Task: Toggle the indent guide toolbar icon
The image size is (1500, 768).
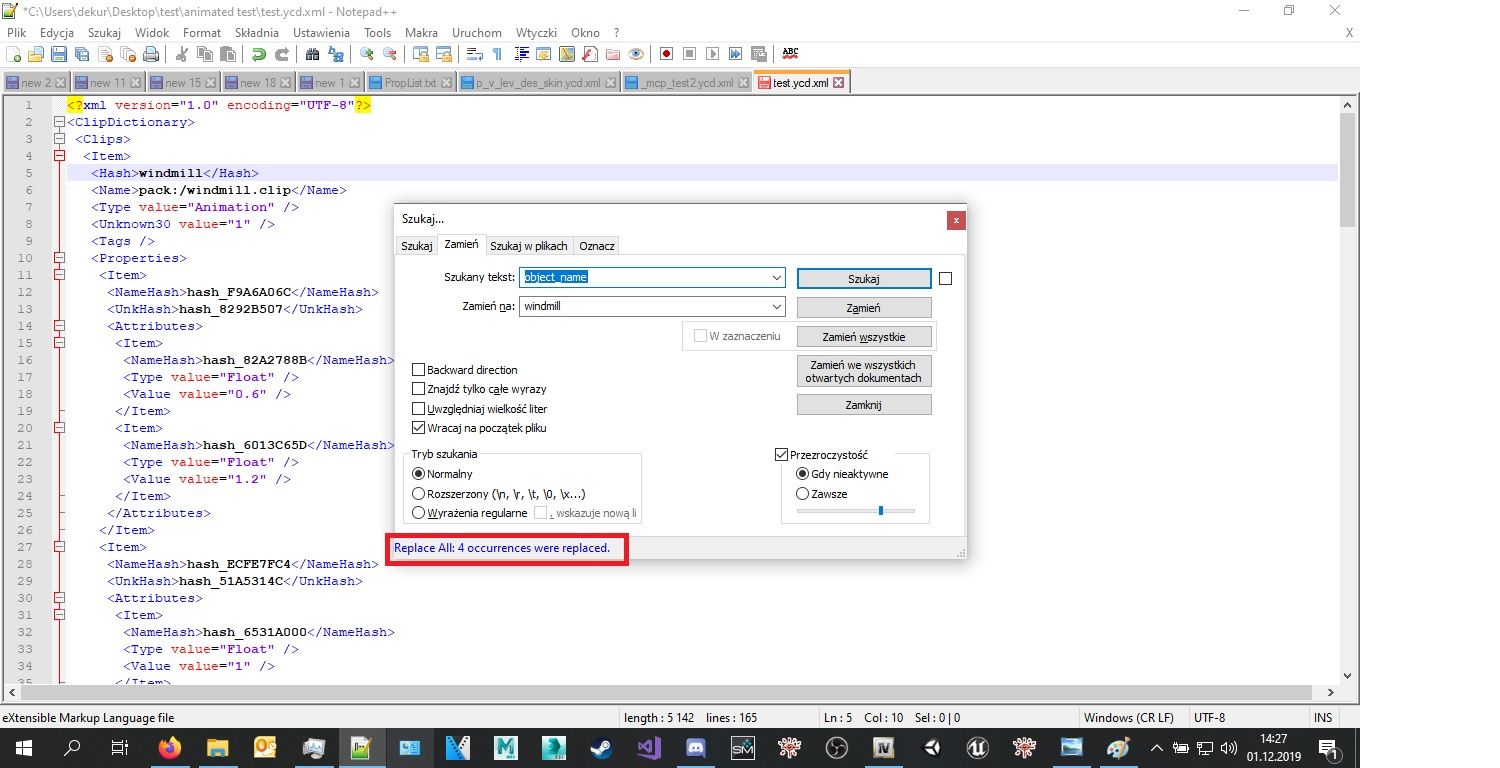Action: click(x=522, y=54)
